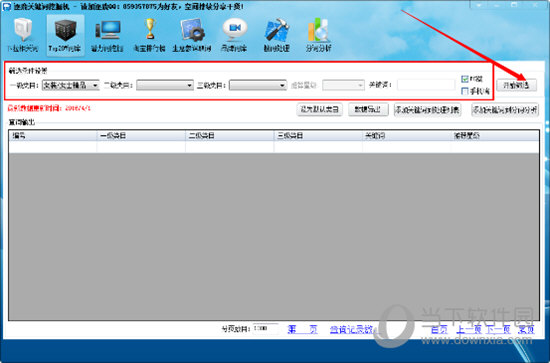Toggle the lower unchecked checkbox near 开始筛选
This screenshot has height=363, width=550.
[465, 91]
